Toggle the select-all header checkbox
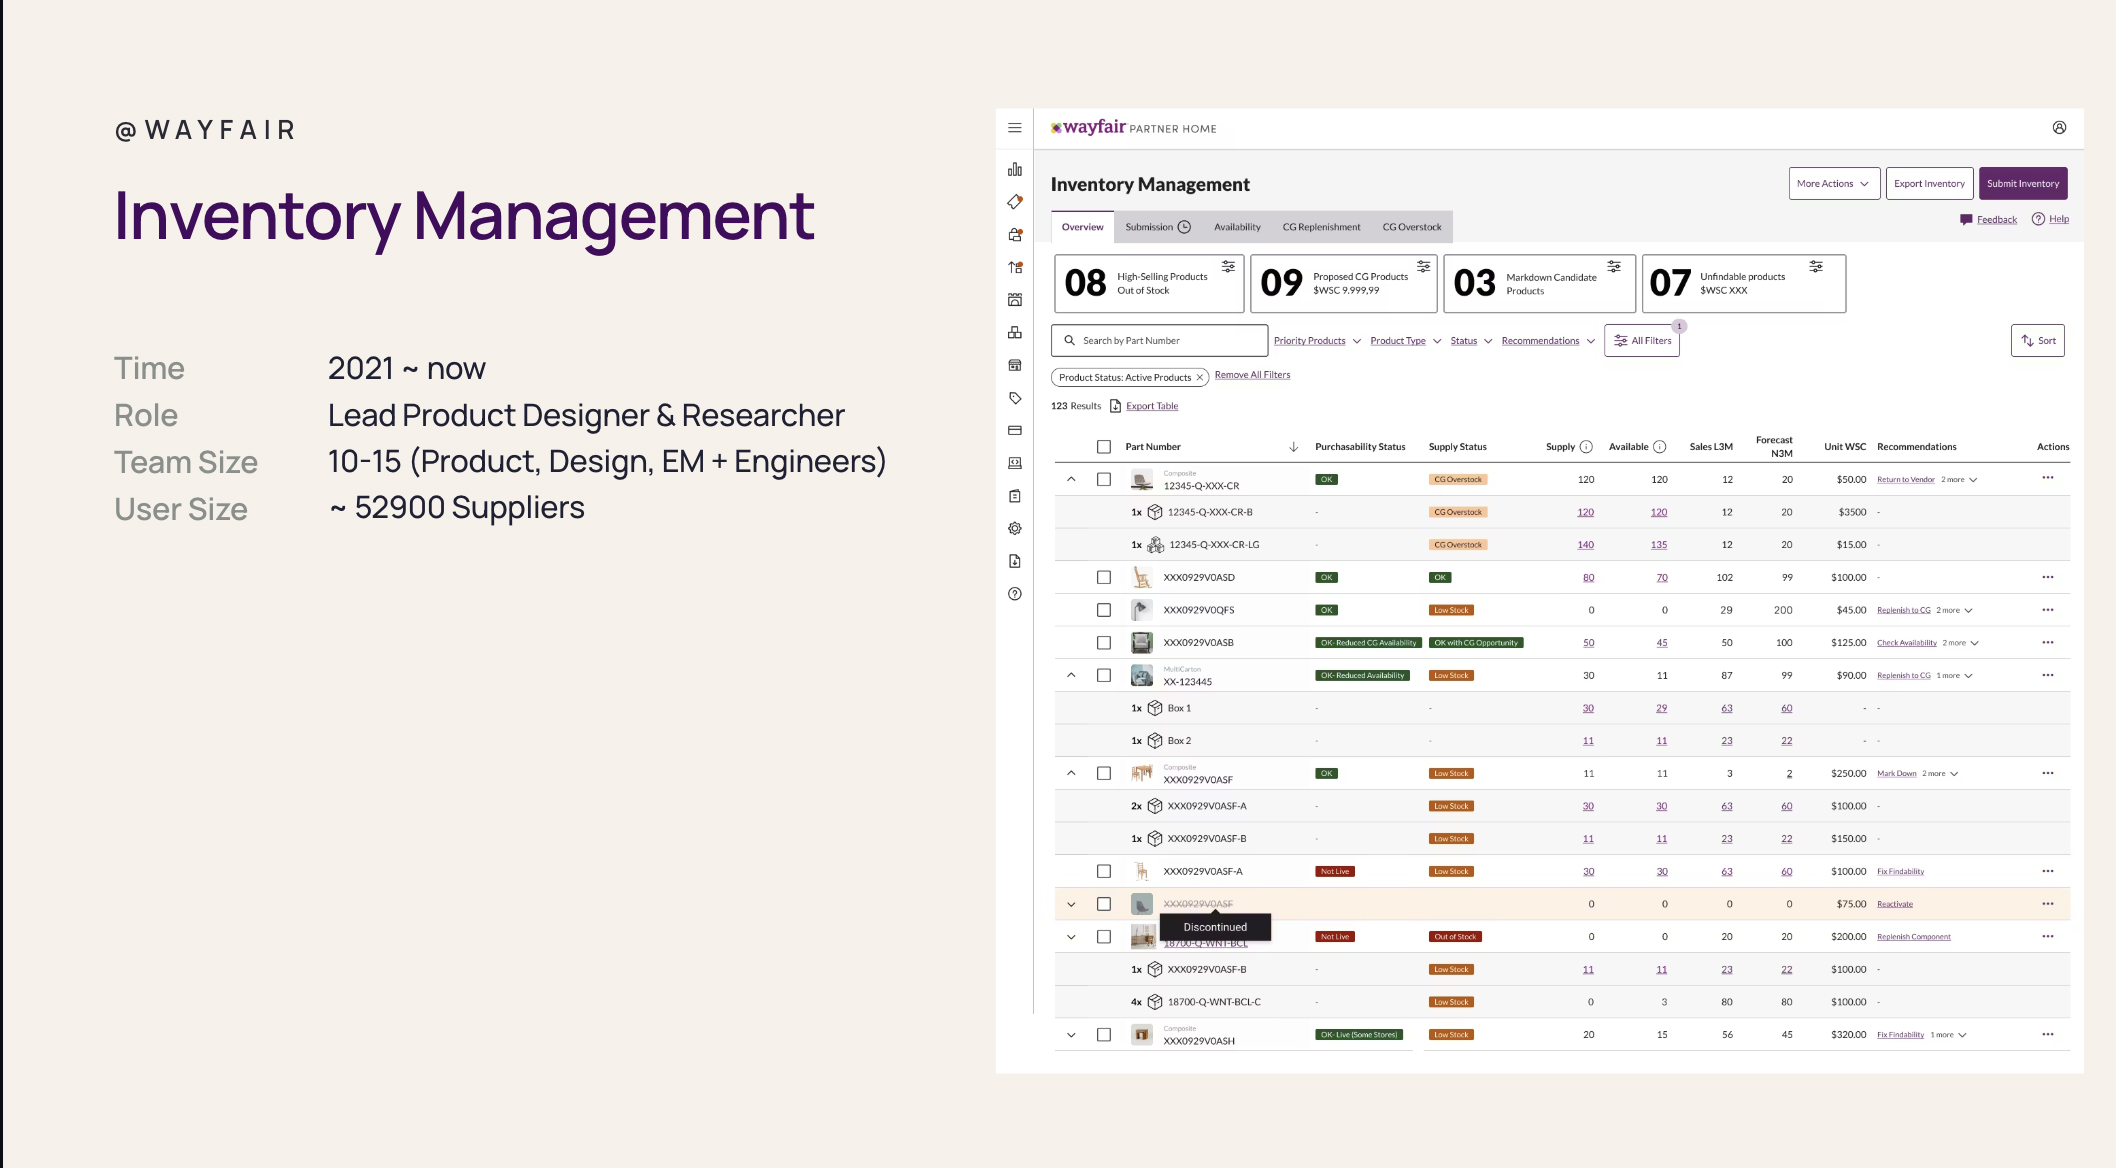Image resolution: width=2116 pixels, height=1168 pixels. click(1104, 447)
